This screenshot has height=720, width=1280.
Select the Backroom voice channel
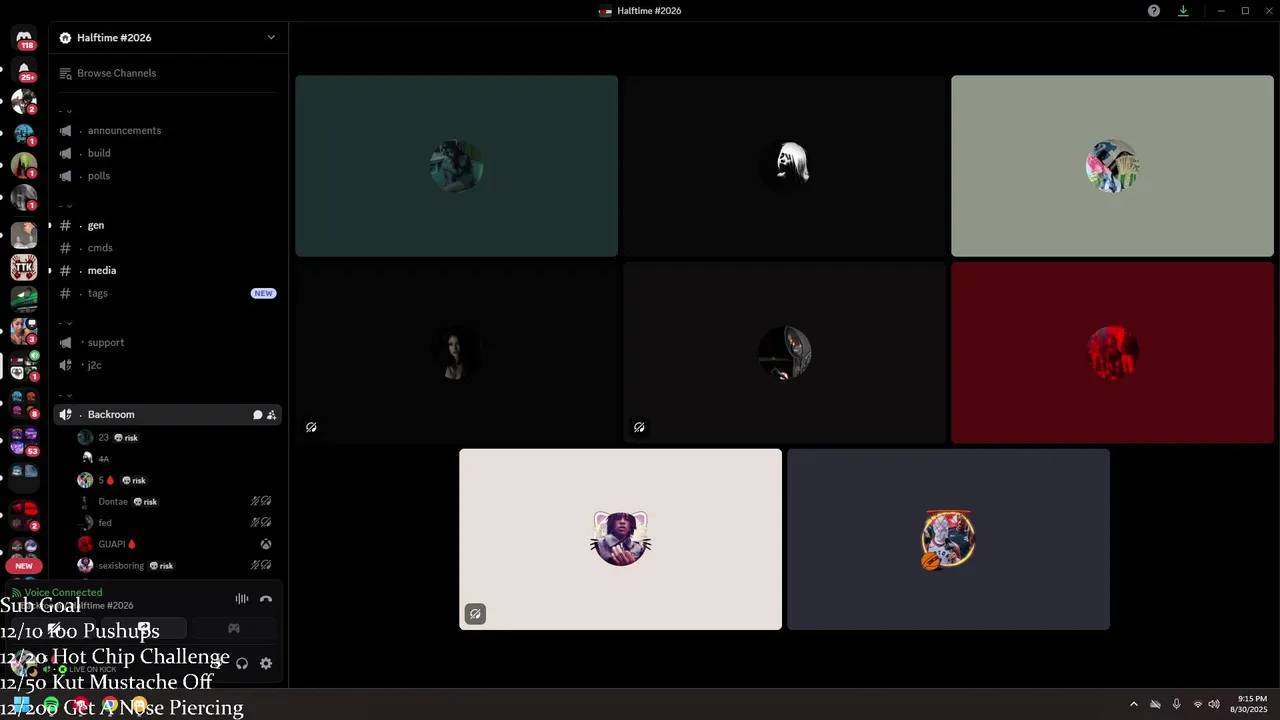tap(168, 415)
